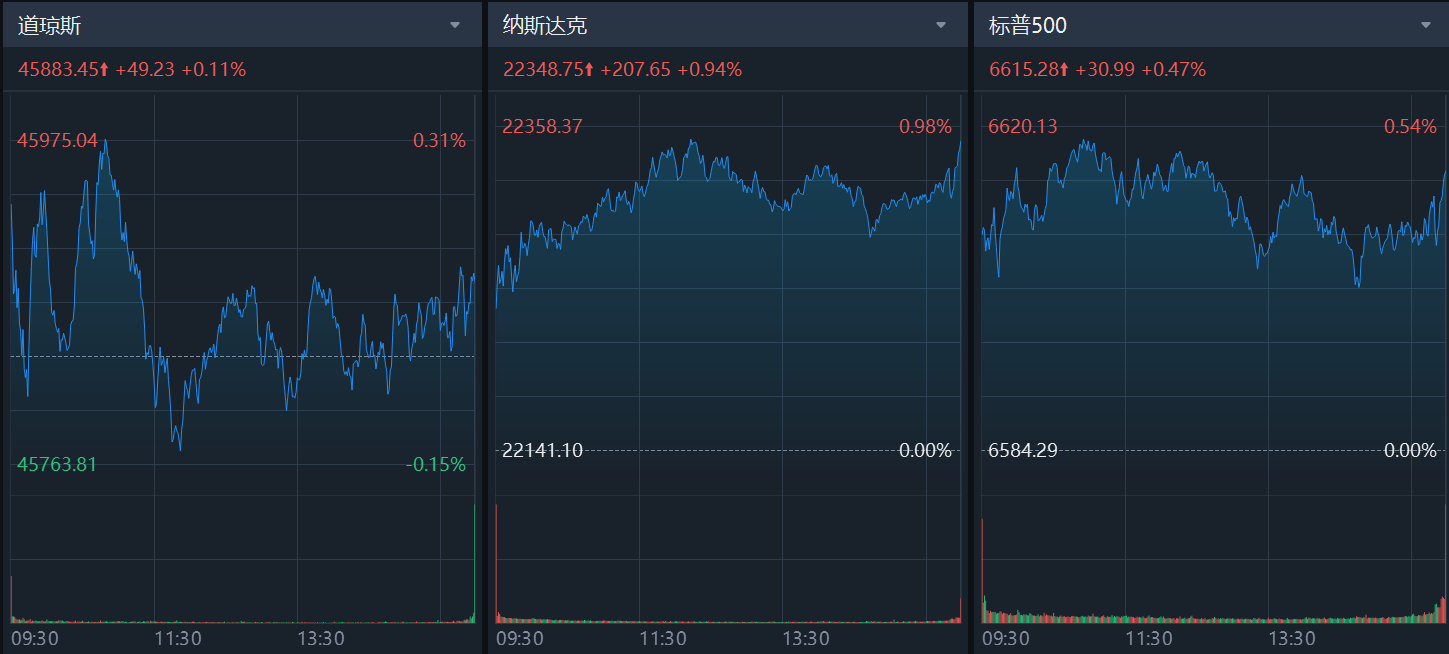Click the 道琼斯 change value +49.23

click(145, 69)
